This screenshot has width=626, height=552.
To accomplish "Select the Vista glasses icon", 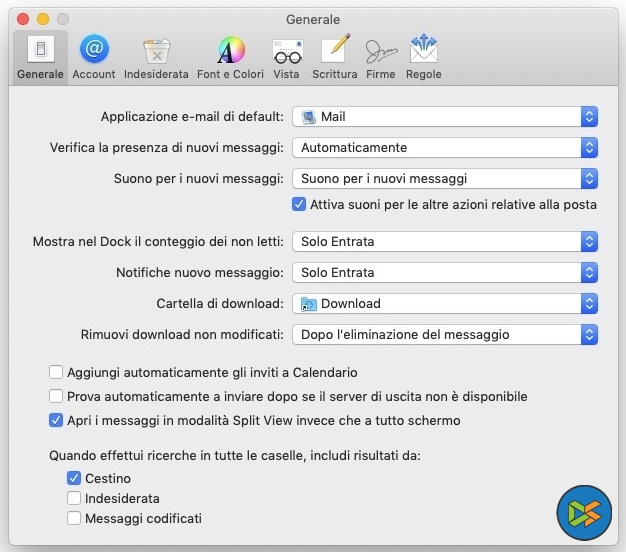I will [286, 56].
